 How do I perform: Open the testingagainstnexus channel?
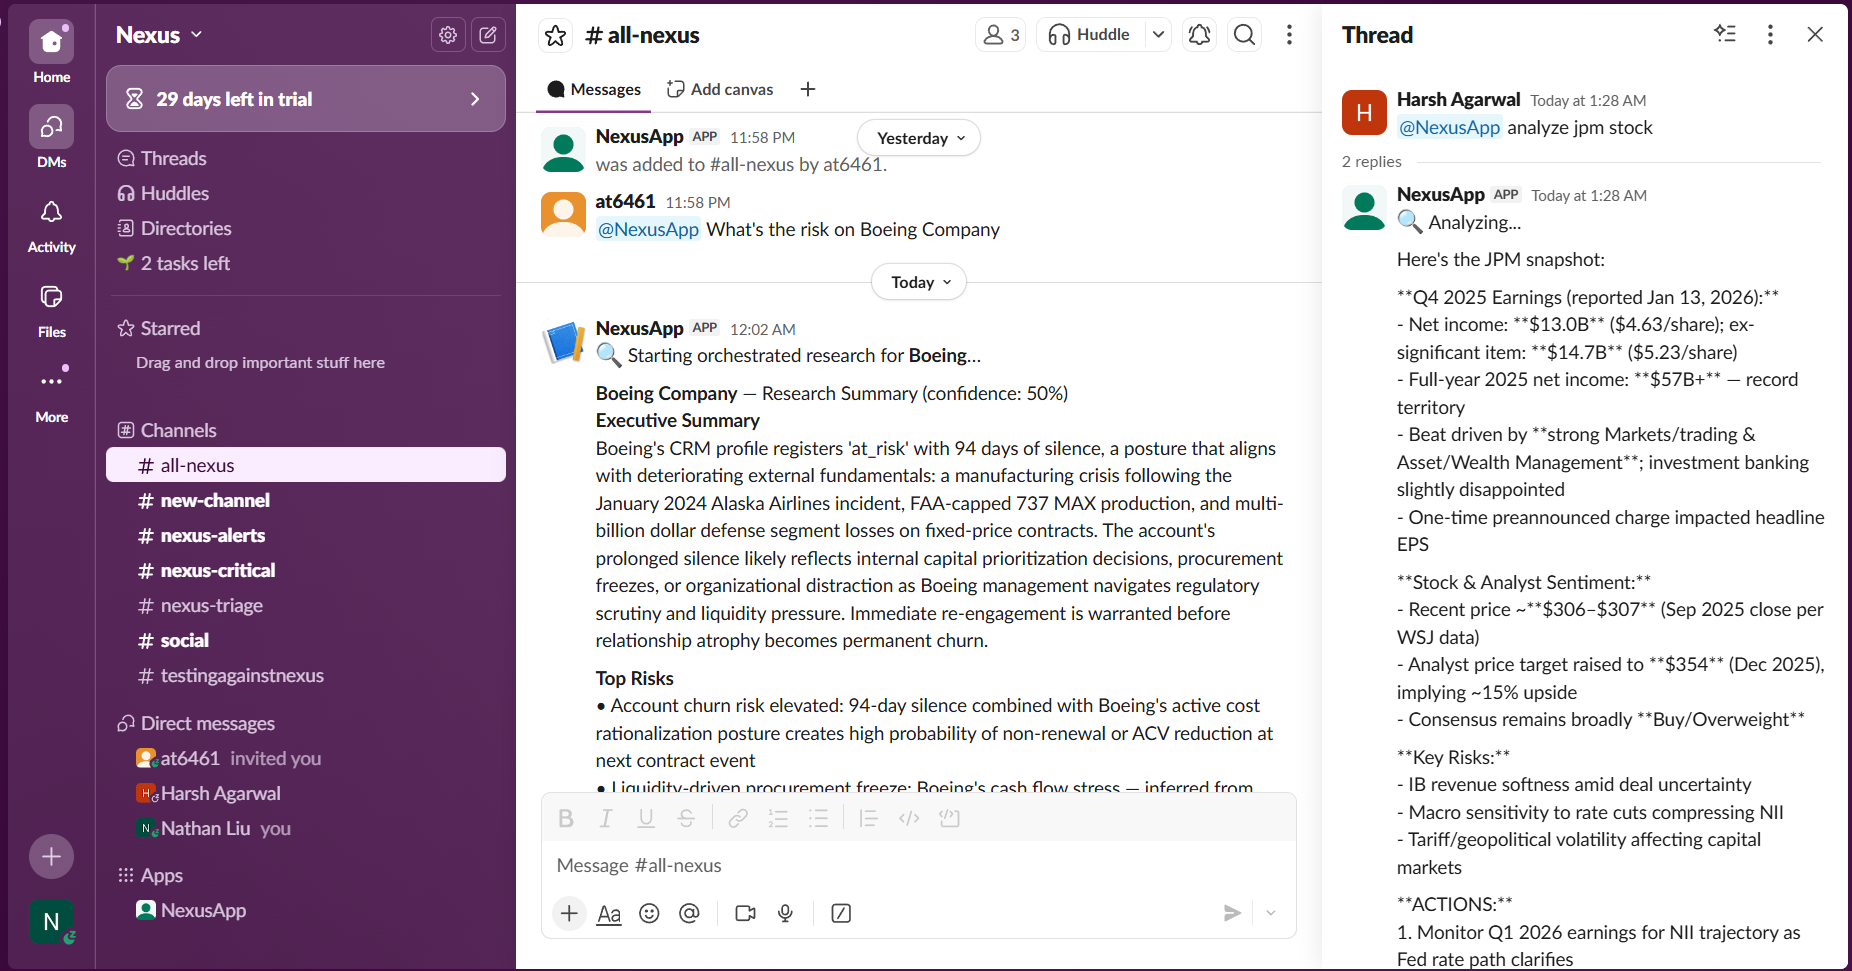(306, 675)
